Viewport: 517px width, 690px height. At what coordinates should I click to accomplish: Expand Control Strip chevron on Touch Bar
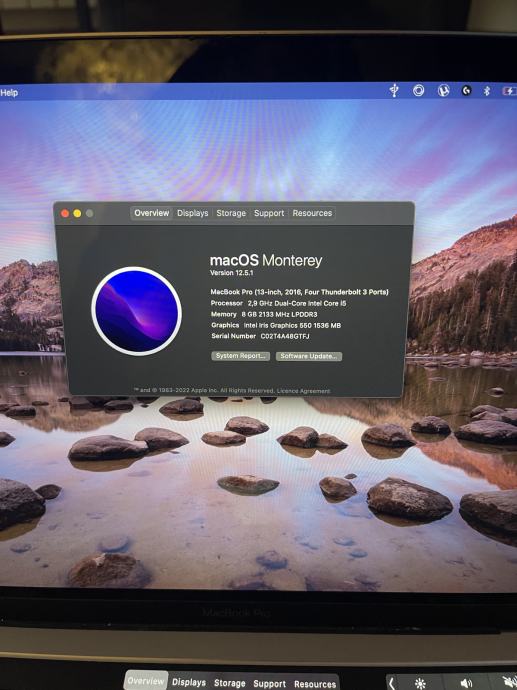coord(391,683)
